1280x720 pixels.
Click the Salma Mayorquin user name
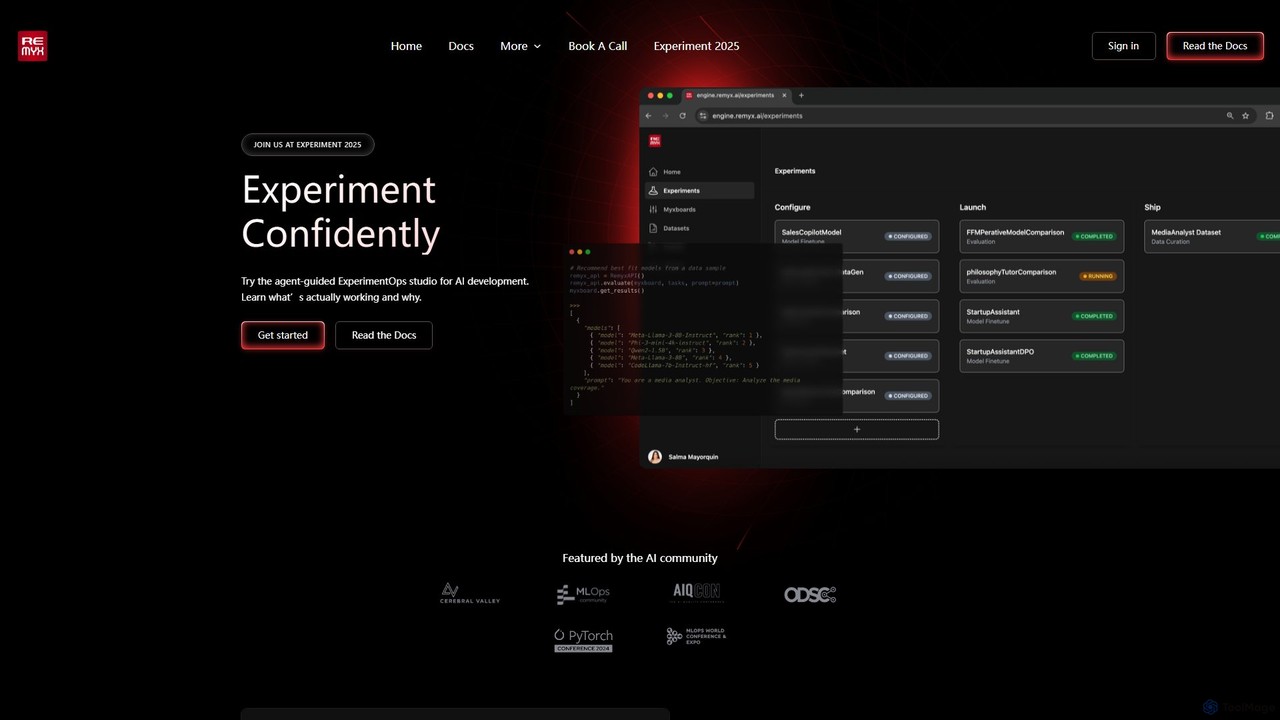[x=693, y=457]
